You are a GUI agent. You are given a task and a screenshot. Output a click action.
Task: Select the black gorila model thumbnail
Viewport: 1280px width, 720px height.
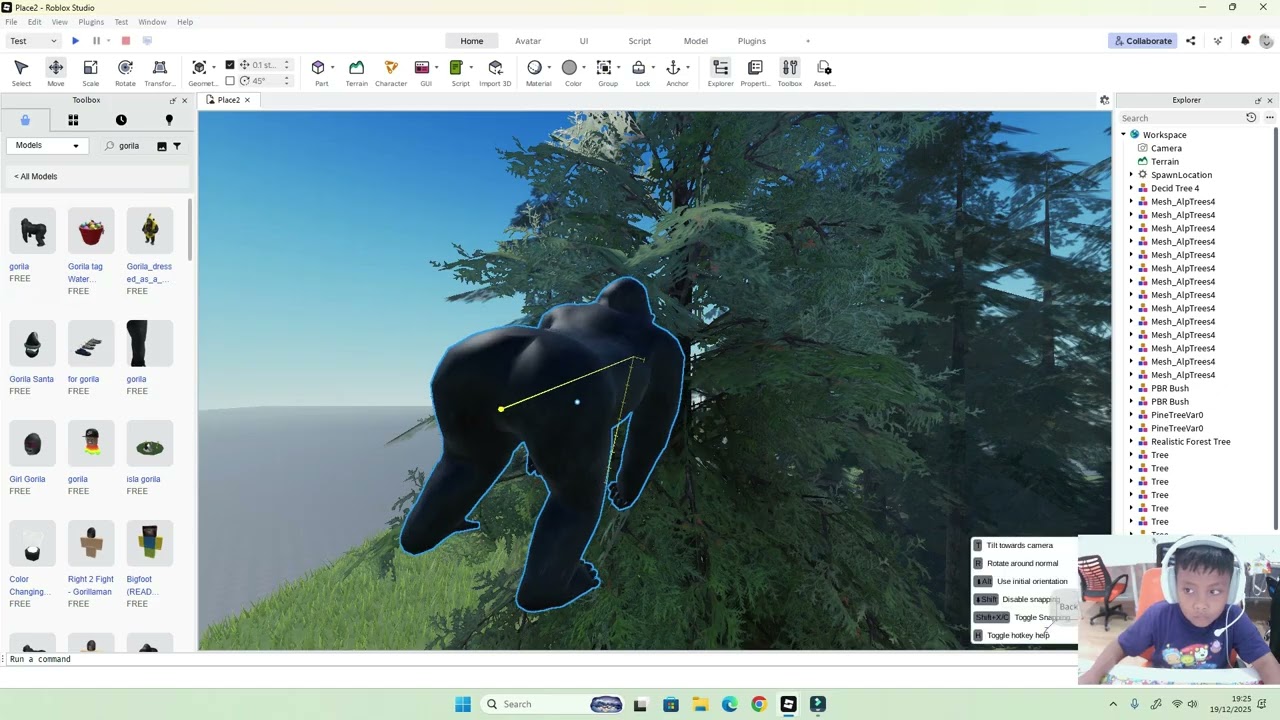coord(33,231)
